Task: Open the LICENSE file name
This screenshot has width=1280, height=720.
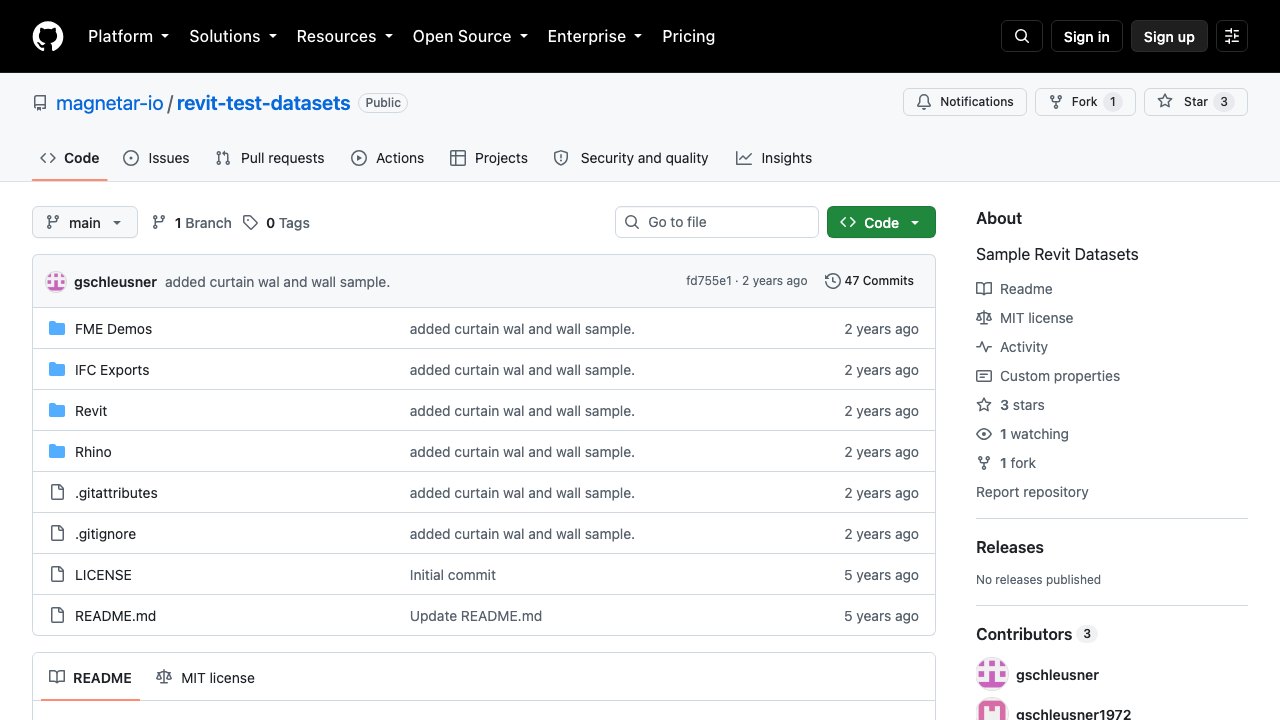Action: coord(103,575)
